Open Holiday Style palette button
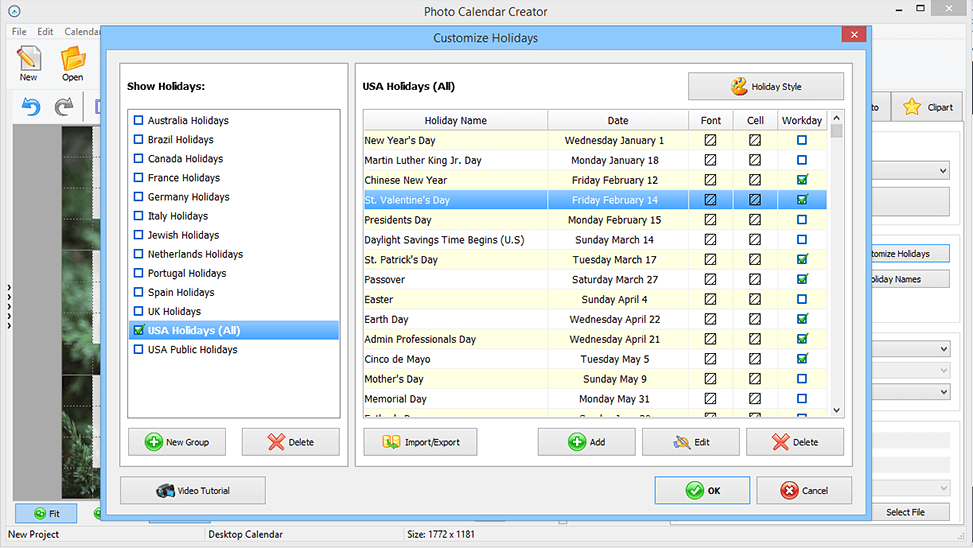973x548 pixels. (765, 87)
